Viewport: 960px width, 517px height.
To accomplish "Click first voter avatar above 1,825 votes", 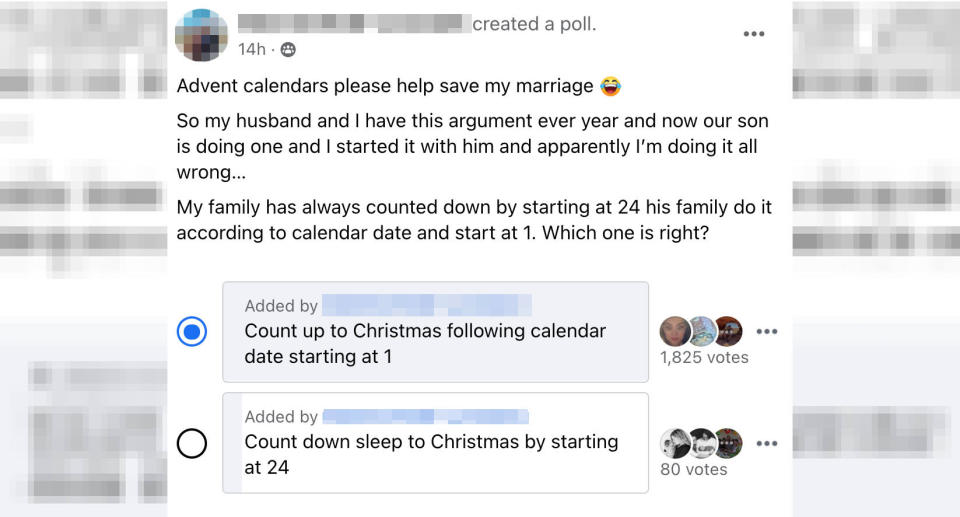I will pyautogui.click(x=676, y=331).
